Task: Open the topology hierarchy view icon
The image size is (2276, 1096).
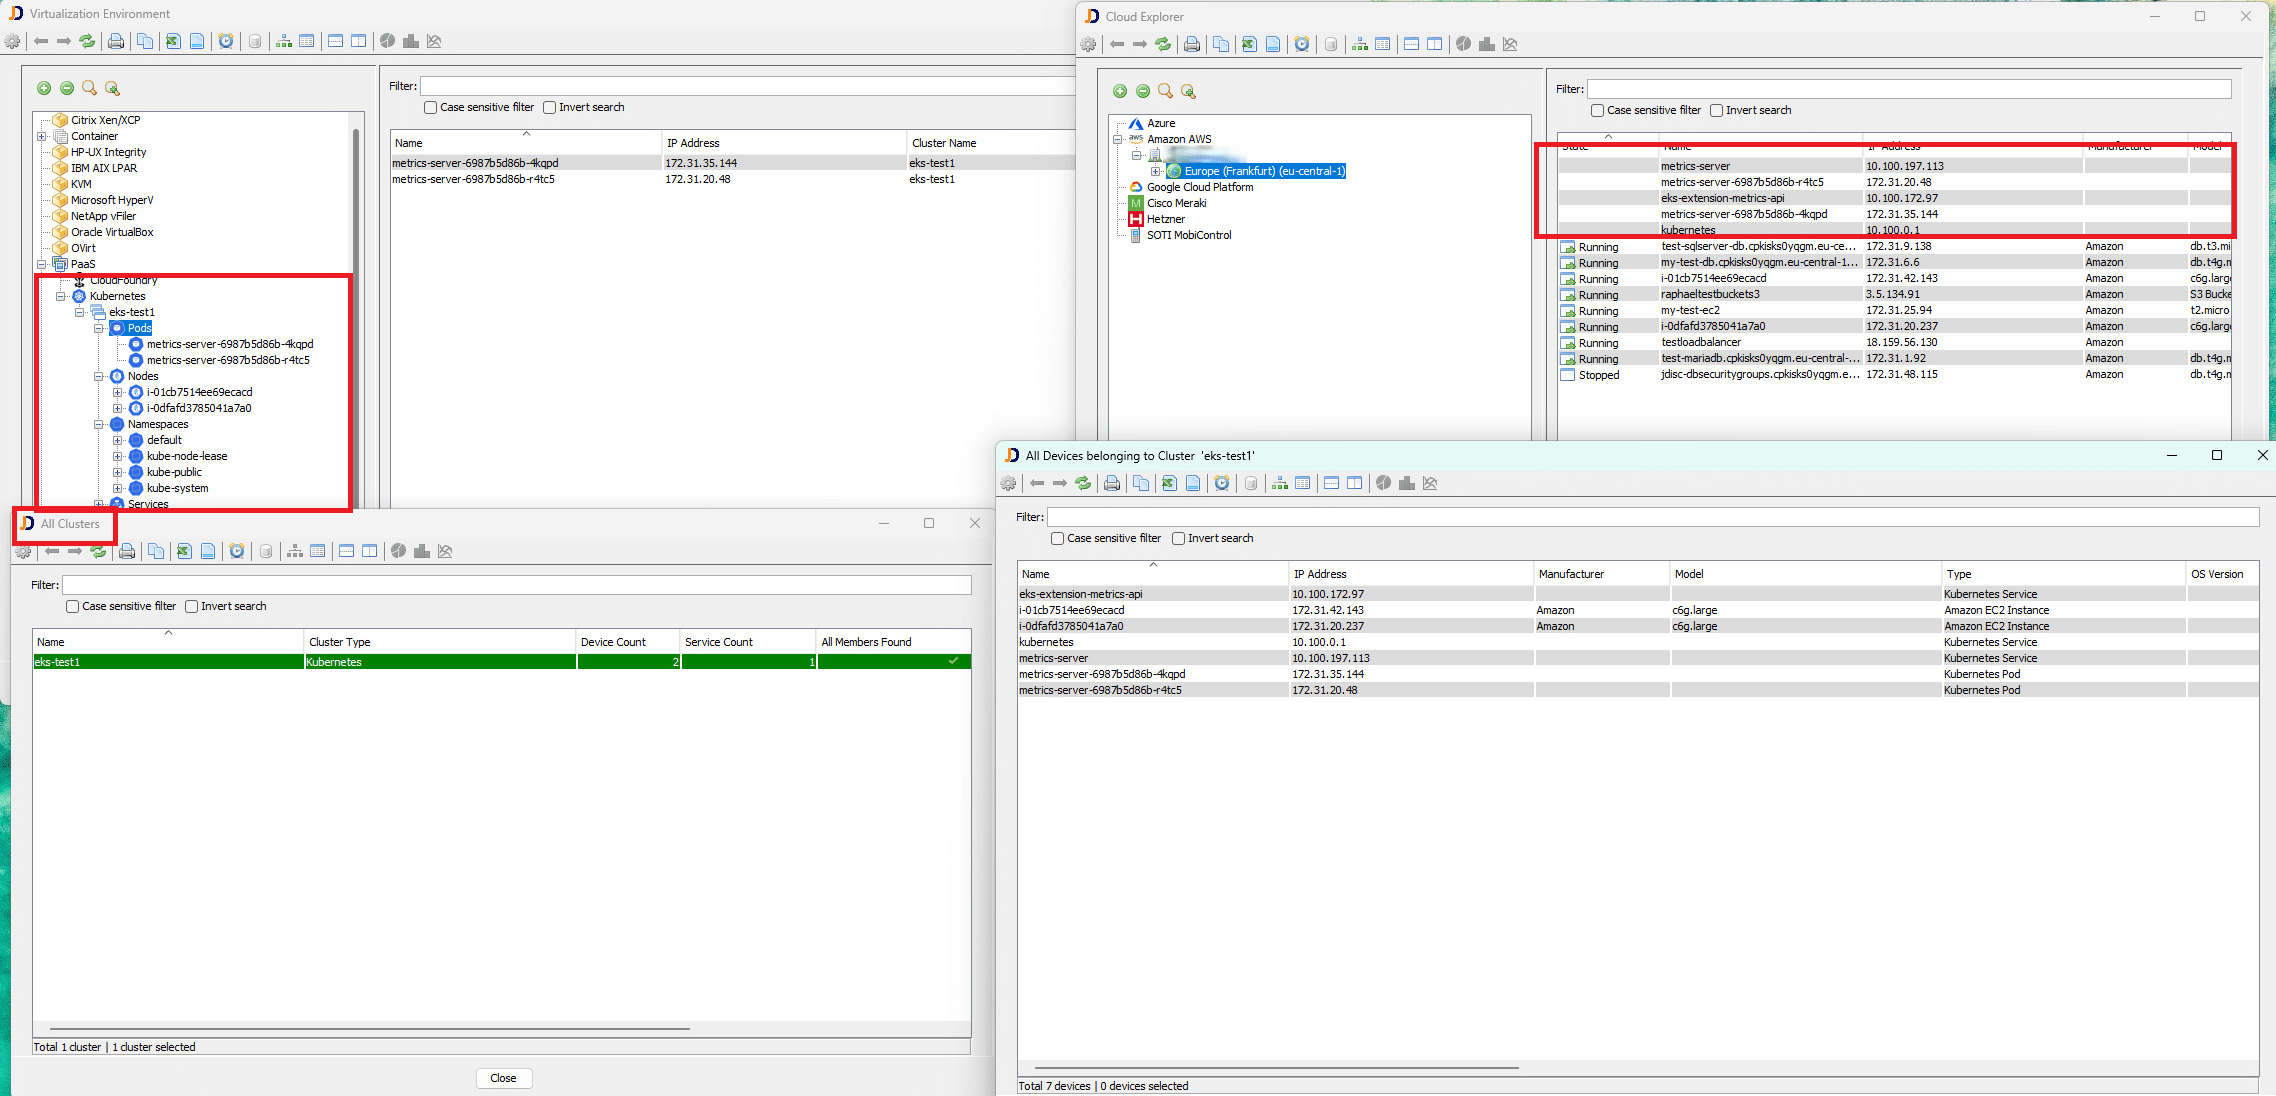Action: point(283,41)
